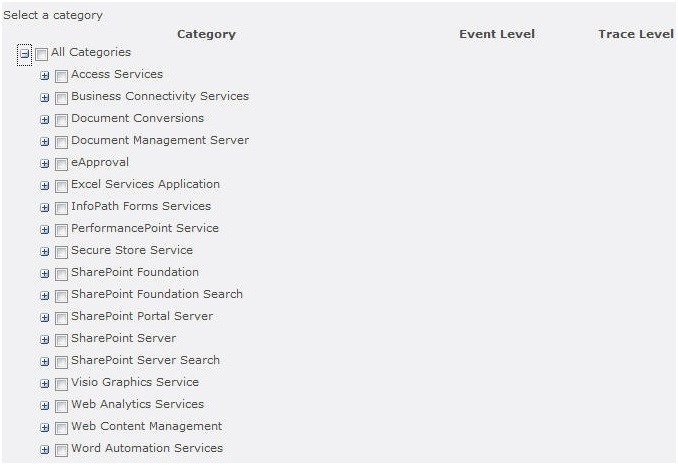This screenshot has height=465, width=678.
Task: Click the SharePoint Foundation Search label
Action: point(157,294)
